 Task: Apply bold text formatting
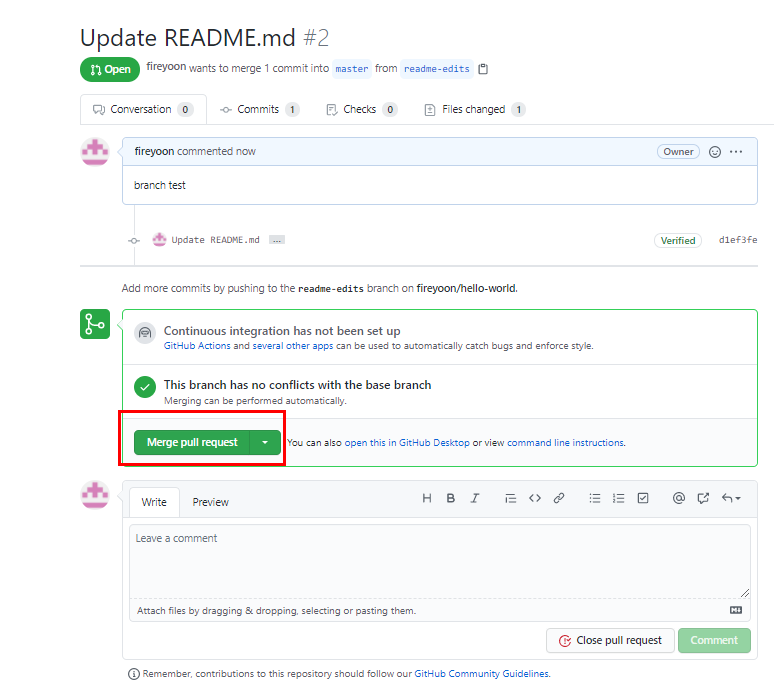pos(450,498)
